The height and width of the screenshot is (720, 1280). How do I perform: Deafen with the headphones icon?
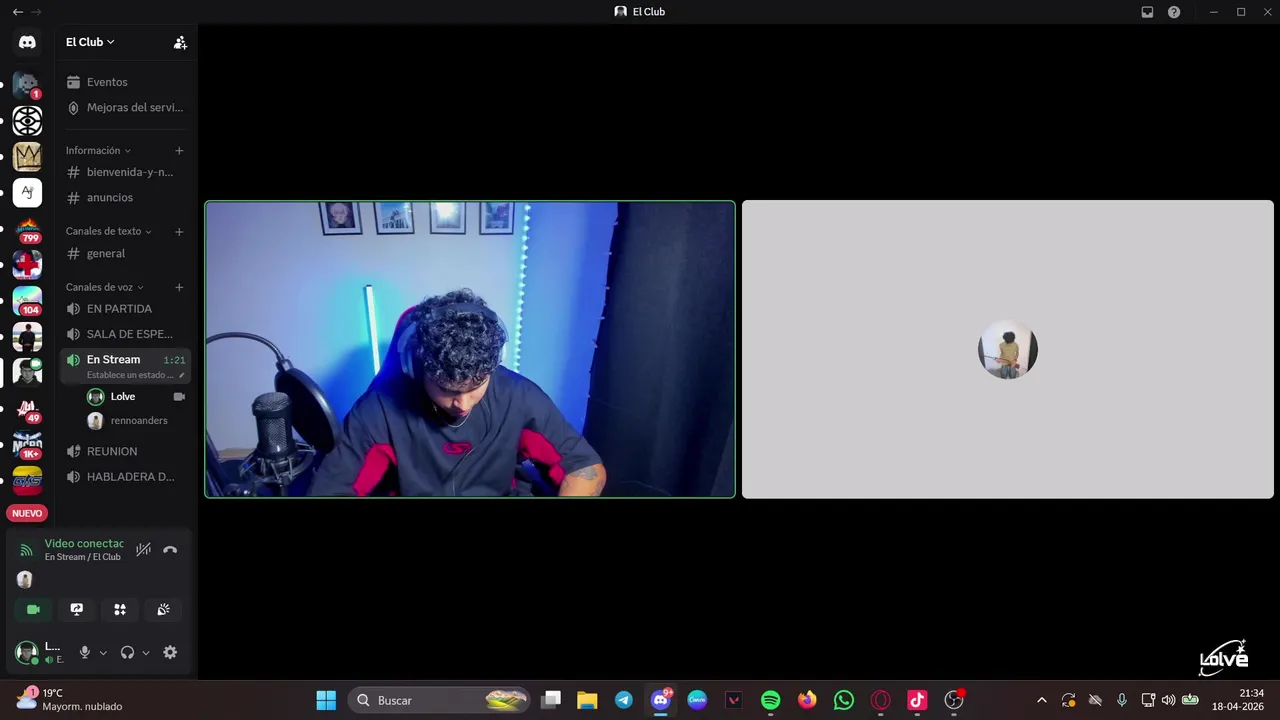click(x=127, y=652)
